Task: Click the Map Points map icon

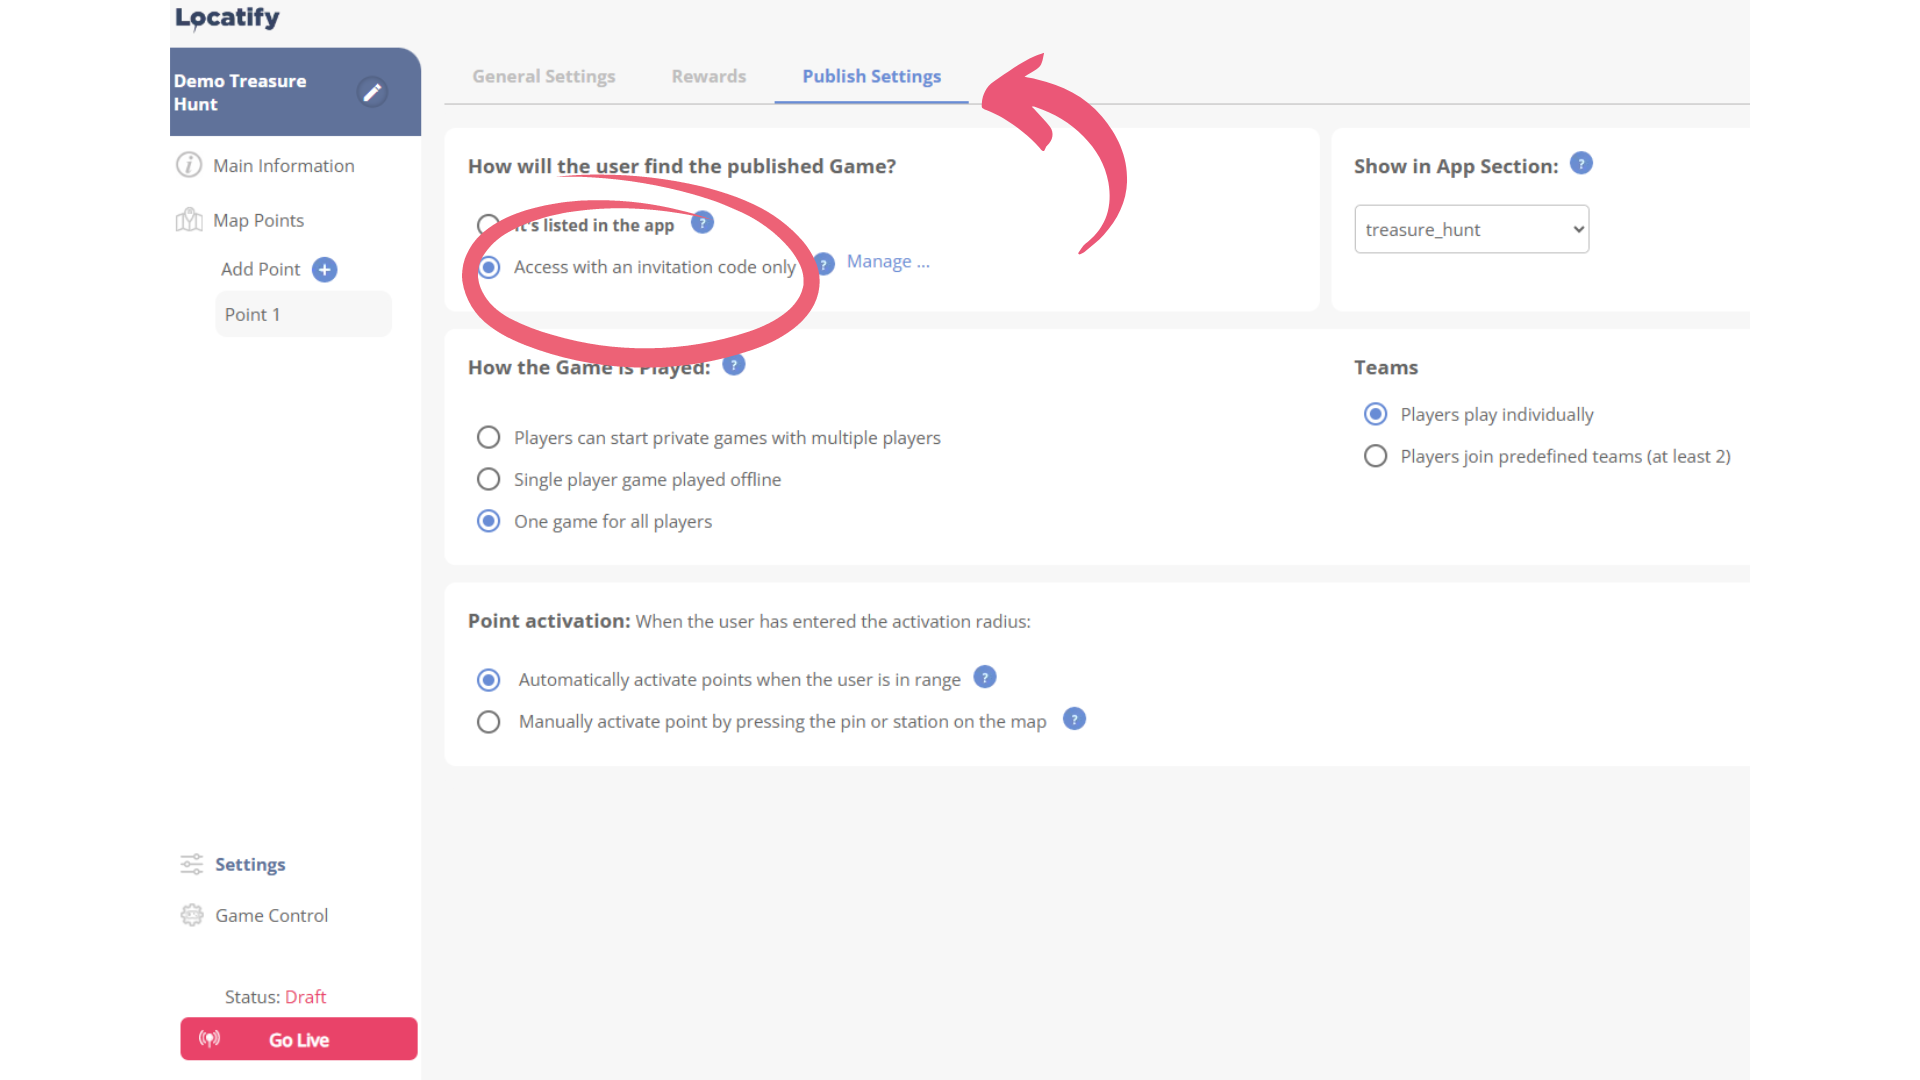Action: click(x=190, y=220)
